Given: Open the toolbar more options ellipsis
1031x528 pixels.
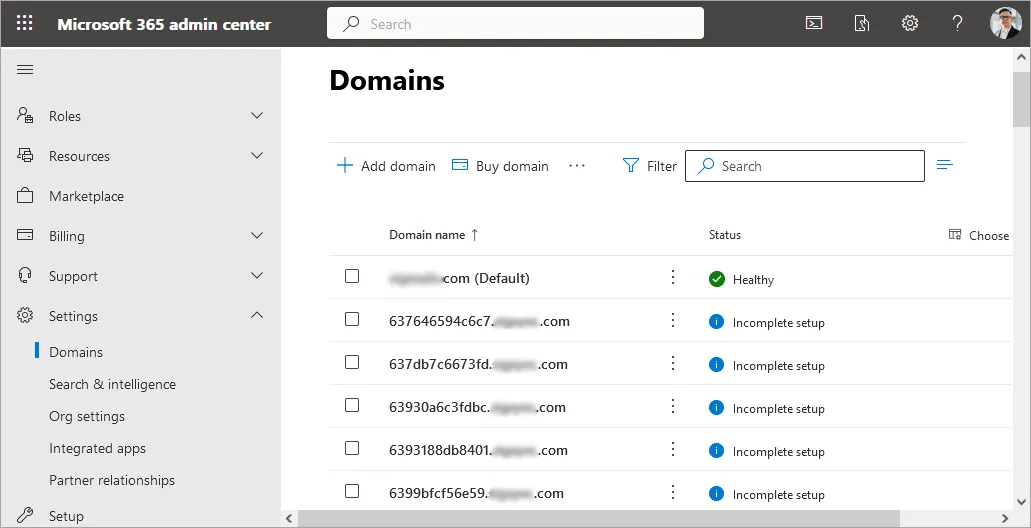Looking at the screenshot, I should click(x=577, y=166).
